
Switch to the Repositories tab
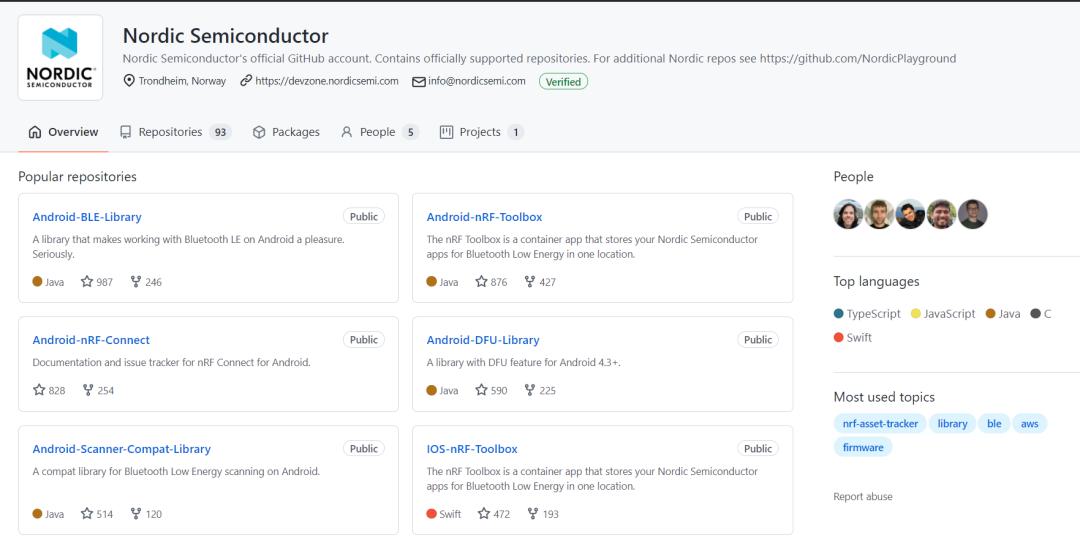coord(175,132)
